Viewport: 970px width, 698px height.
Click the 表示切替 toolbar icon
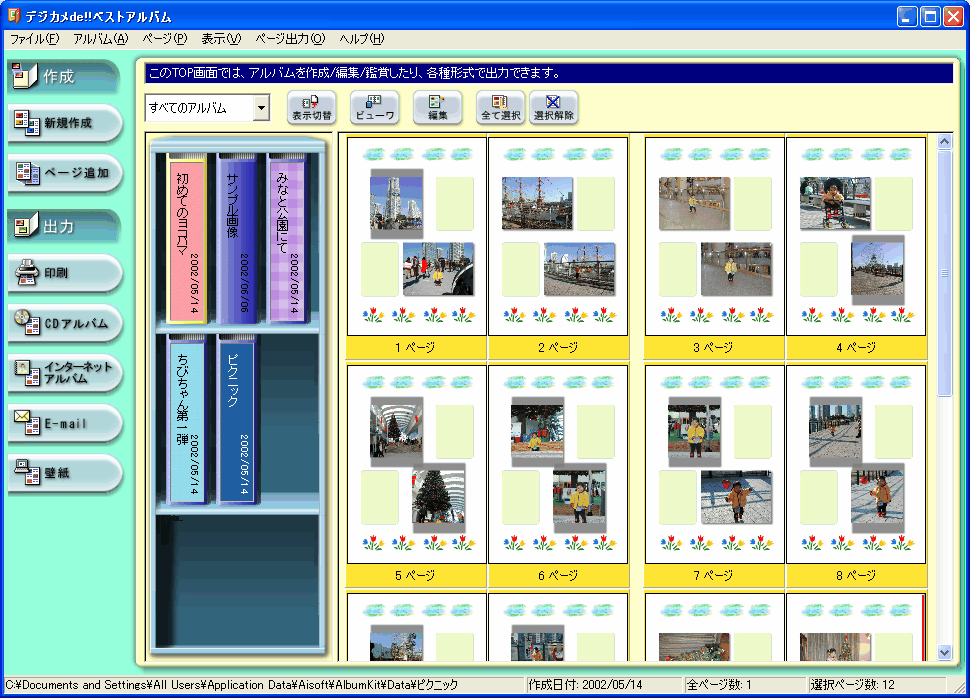pyautogui.click(x=312, y=108)
